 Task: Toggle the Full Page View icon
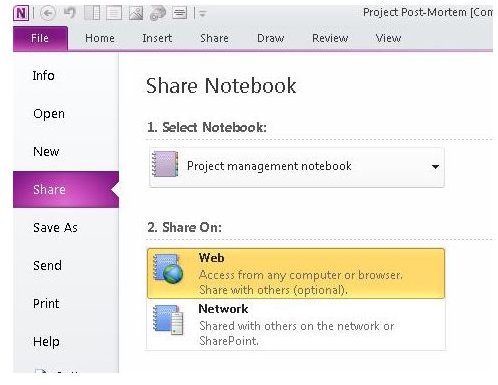click(x=114, y=13)
